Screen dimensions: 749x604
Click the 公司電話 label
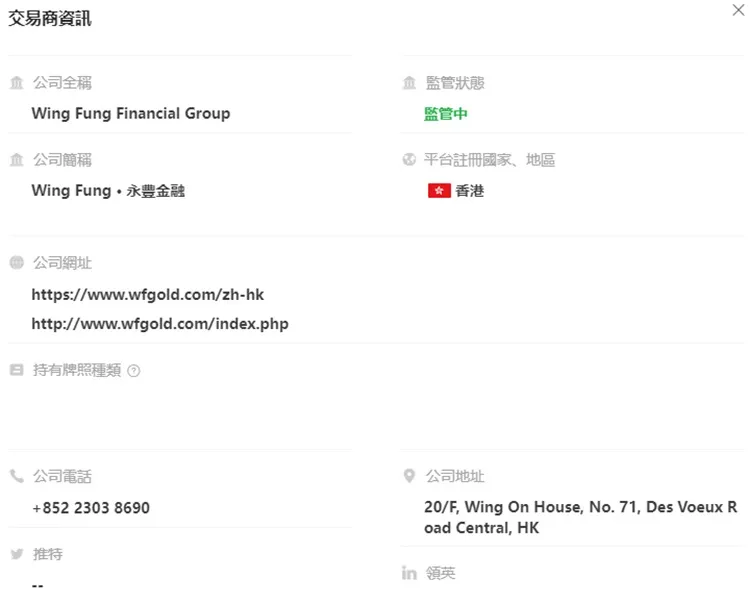[x=62, y=476]
